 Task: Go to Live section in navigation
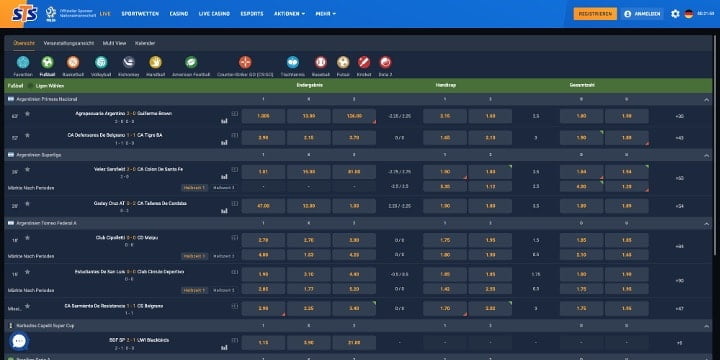105,14
